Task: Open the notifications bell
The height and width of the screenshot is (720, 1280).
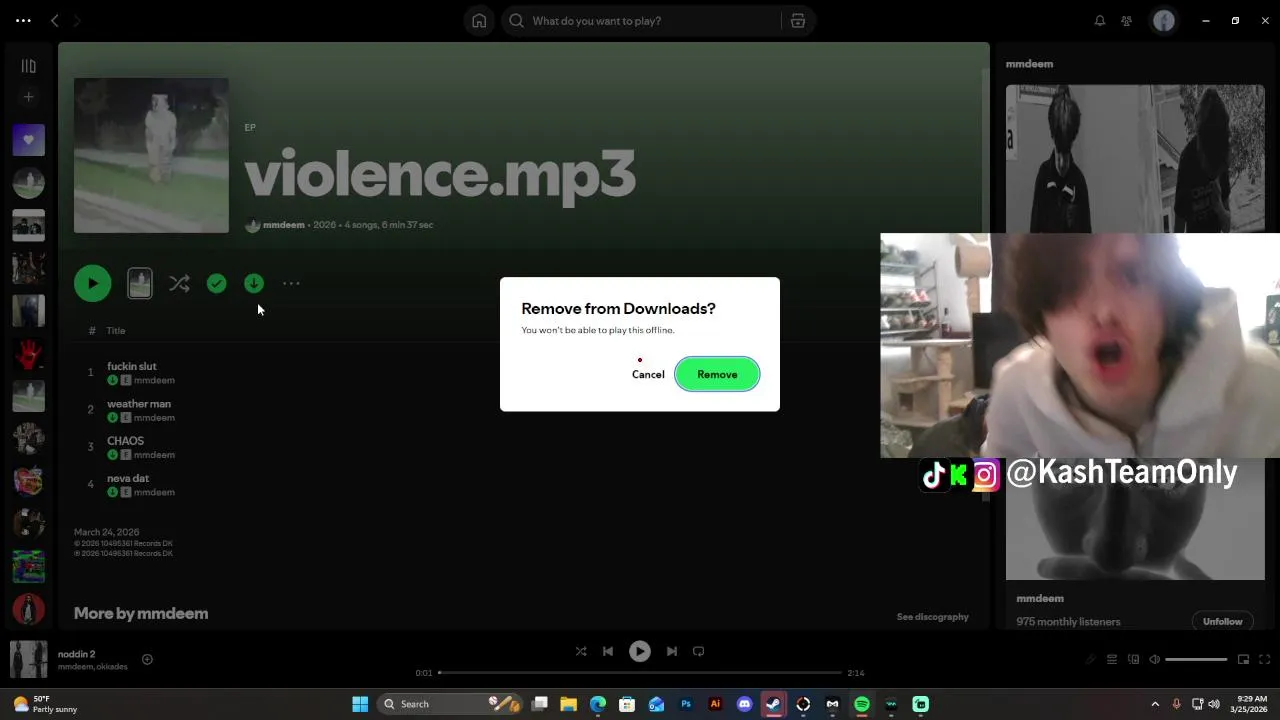Action: [1100, 20]
